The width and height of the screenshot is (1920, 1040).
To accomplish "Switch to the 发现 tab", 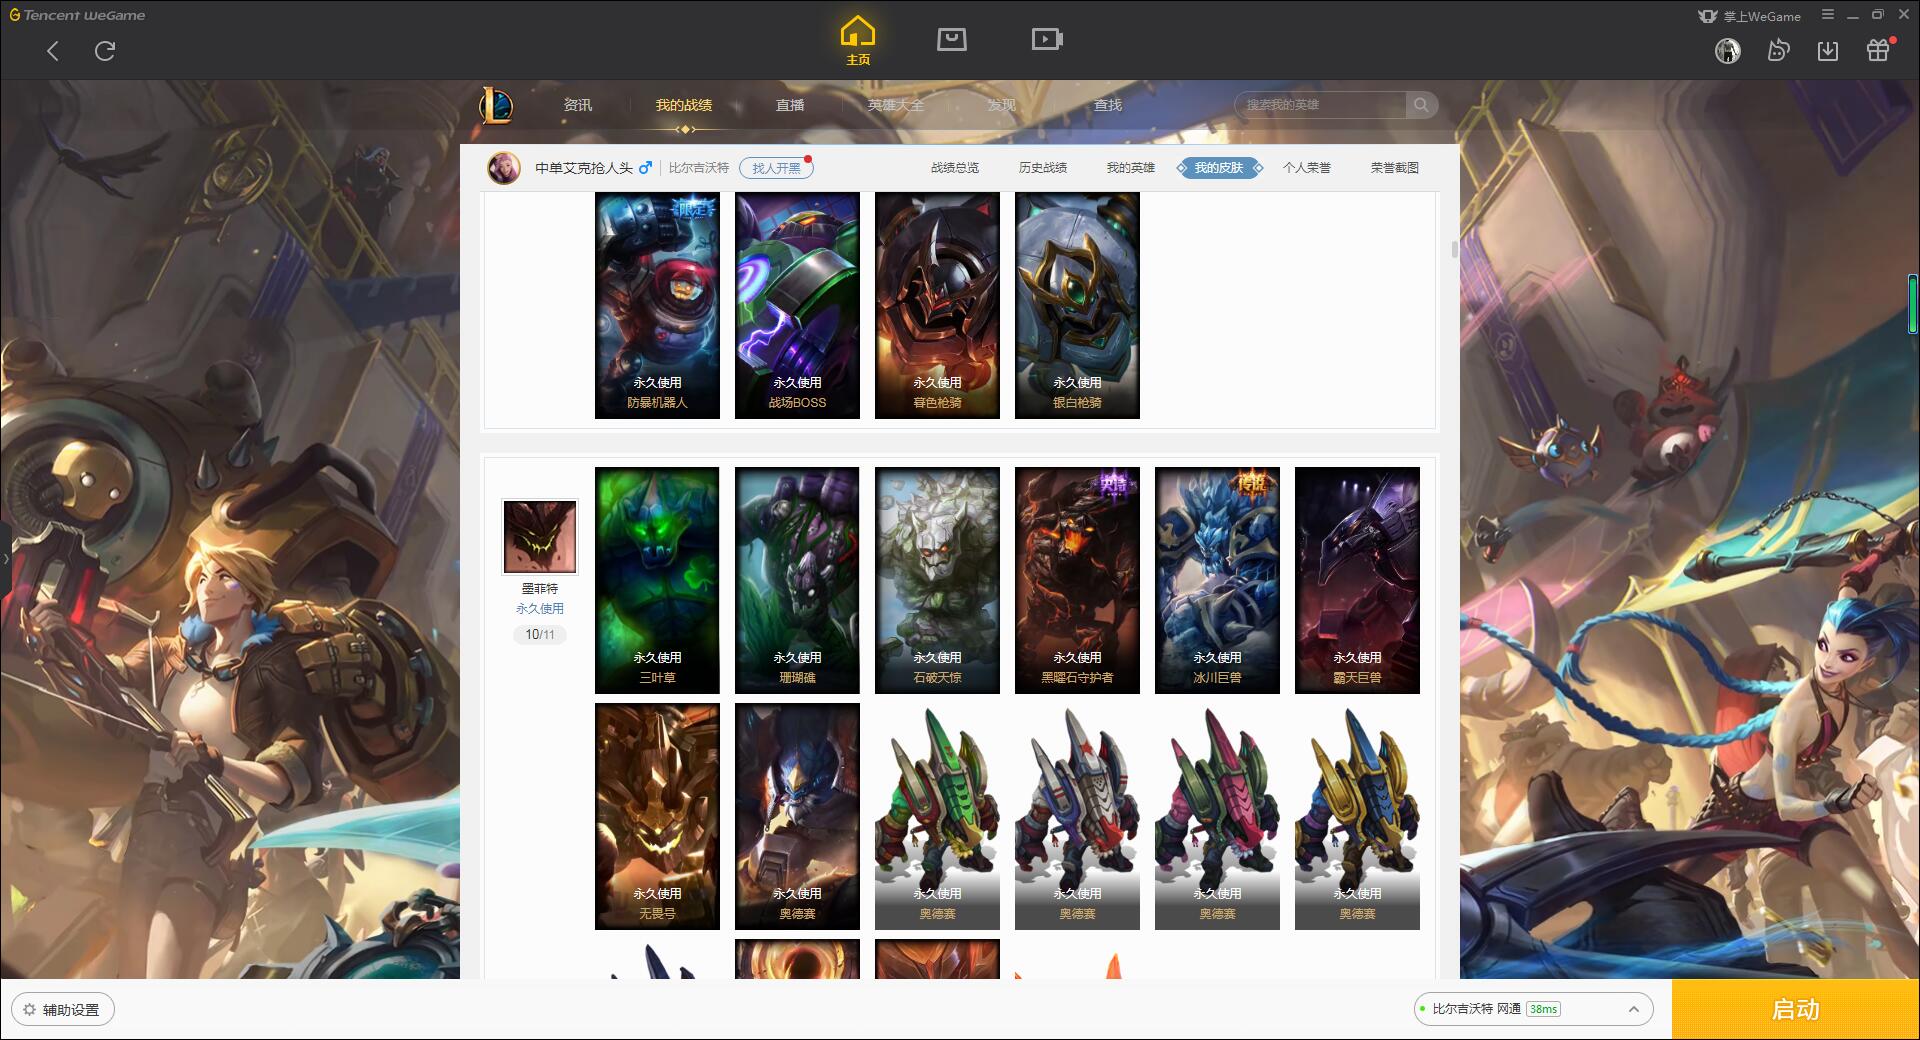I will 1002,105.
